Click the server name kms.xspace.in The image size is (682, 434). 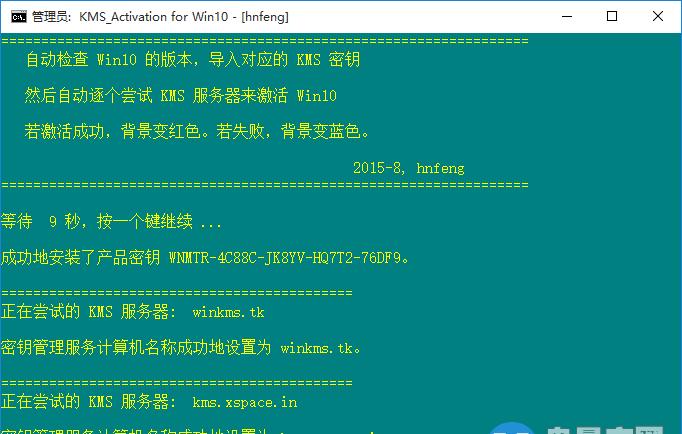point(245,402)
